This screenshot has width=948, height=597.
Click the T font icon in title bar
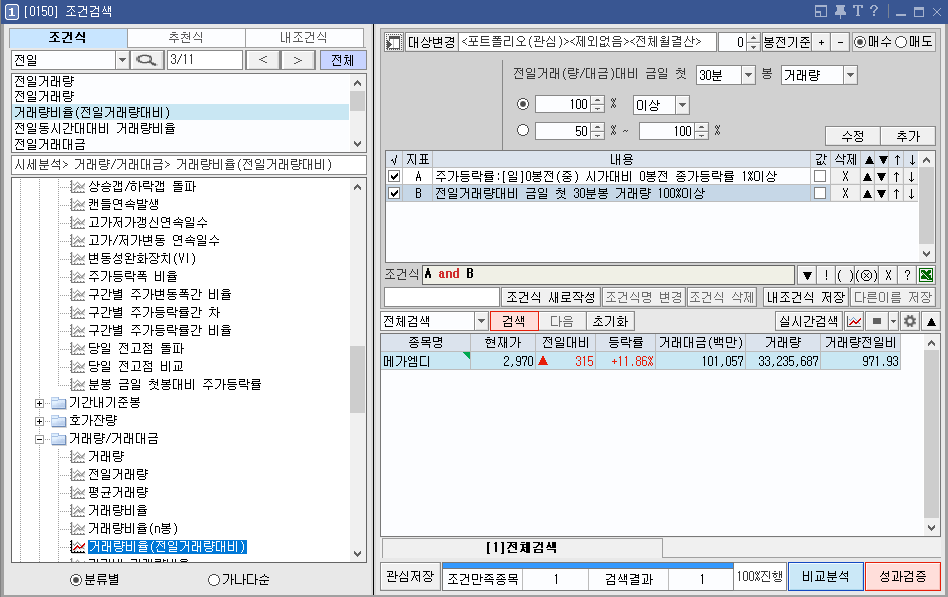pos(857,11)
